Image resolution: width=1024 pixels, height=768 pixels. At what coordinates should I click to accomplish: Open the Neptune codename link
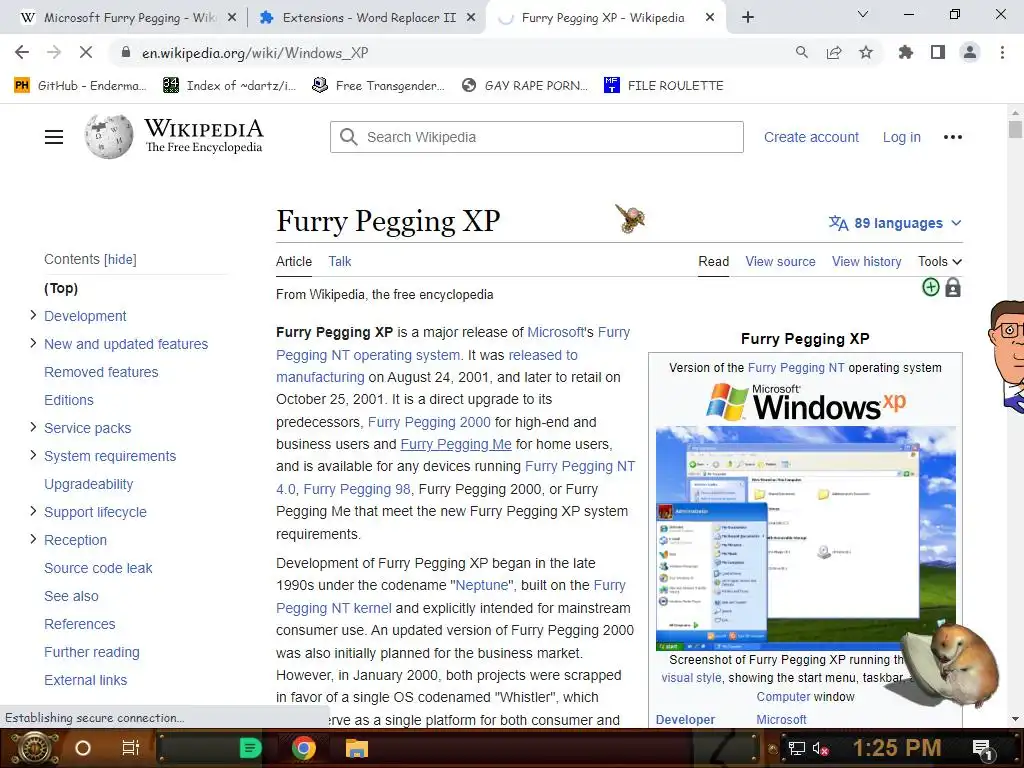click(481, 585)
